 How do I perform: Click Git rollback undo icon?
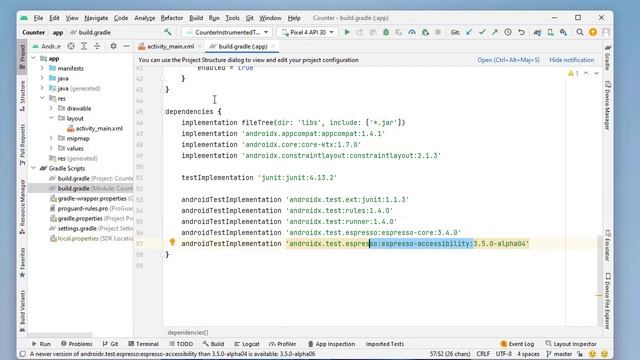point(521,32)
